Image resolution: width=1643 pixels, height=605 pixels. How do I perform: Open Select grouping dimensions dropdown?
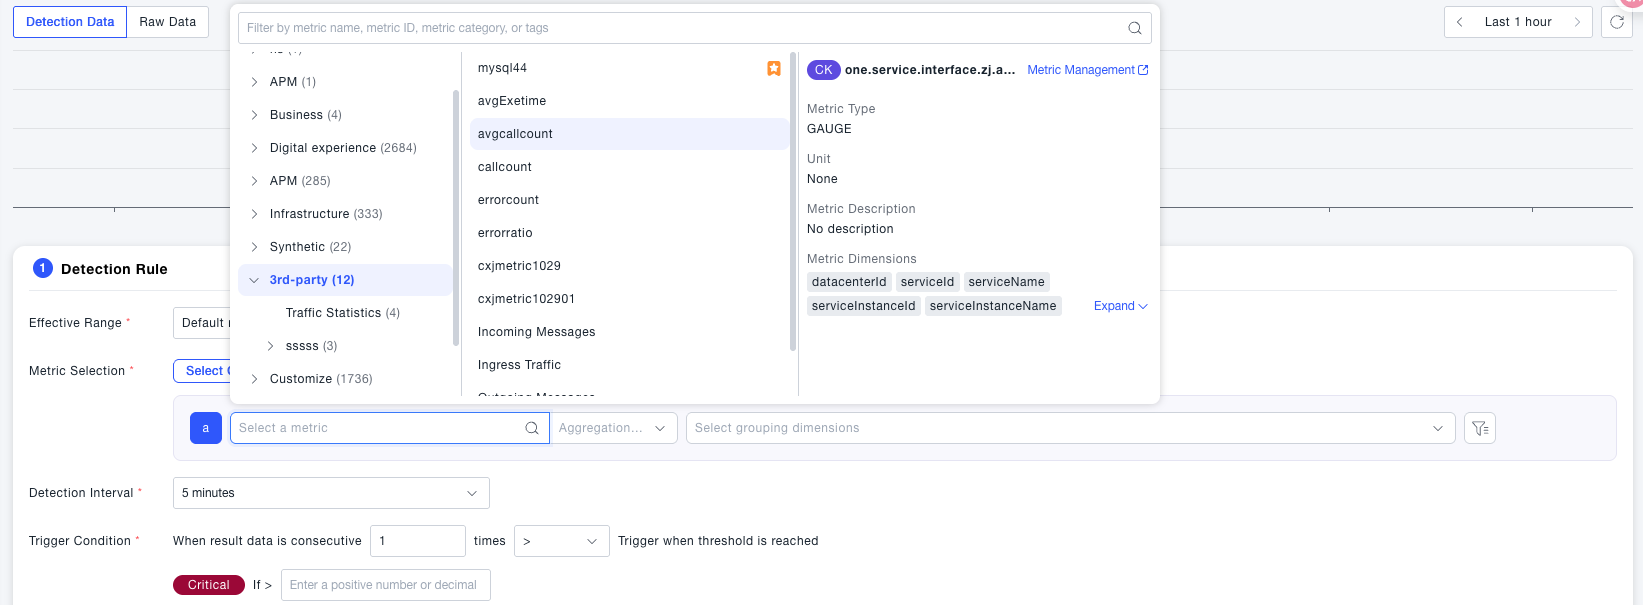(1070, 428)
